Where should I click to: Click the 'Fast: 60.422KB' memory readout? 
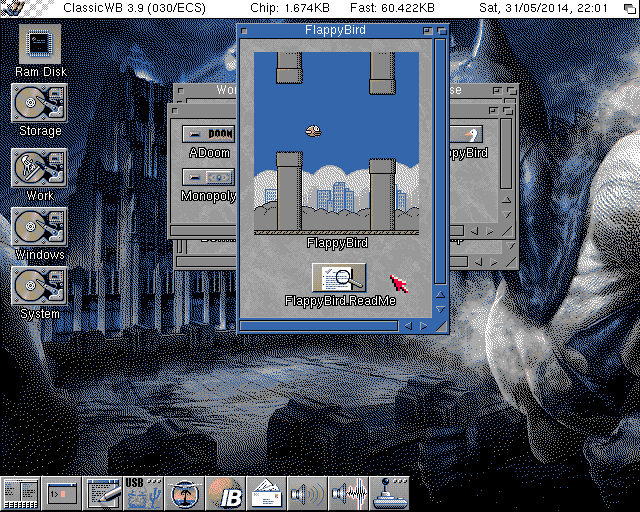[x=392, y=8]
